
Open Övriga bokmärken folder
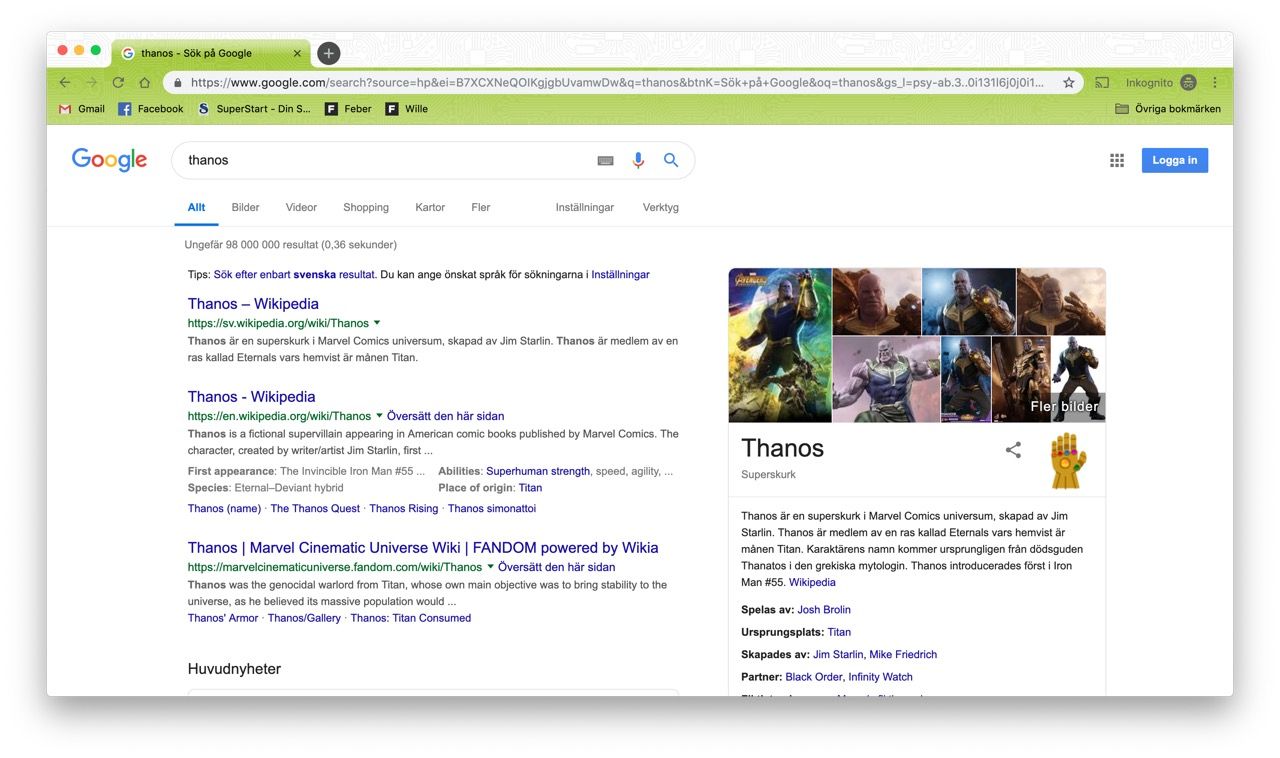[1168, 109]
